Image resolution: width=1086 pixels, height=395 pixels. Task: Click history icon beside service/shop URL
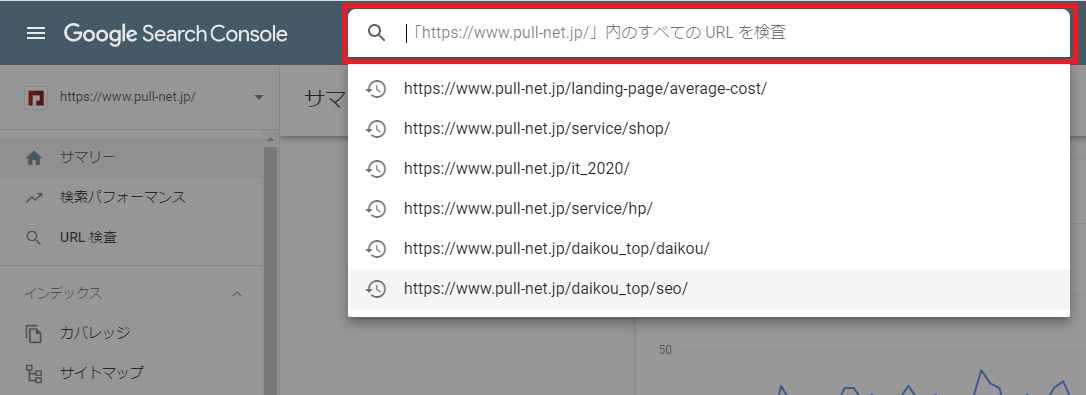[x=375, y=129]
